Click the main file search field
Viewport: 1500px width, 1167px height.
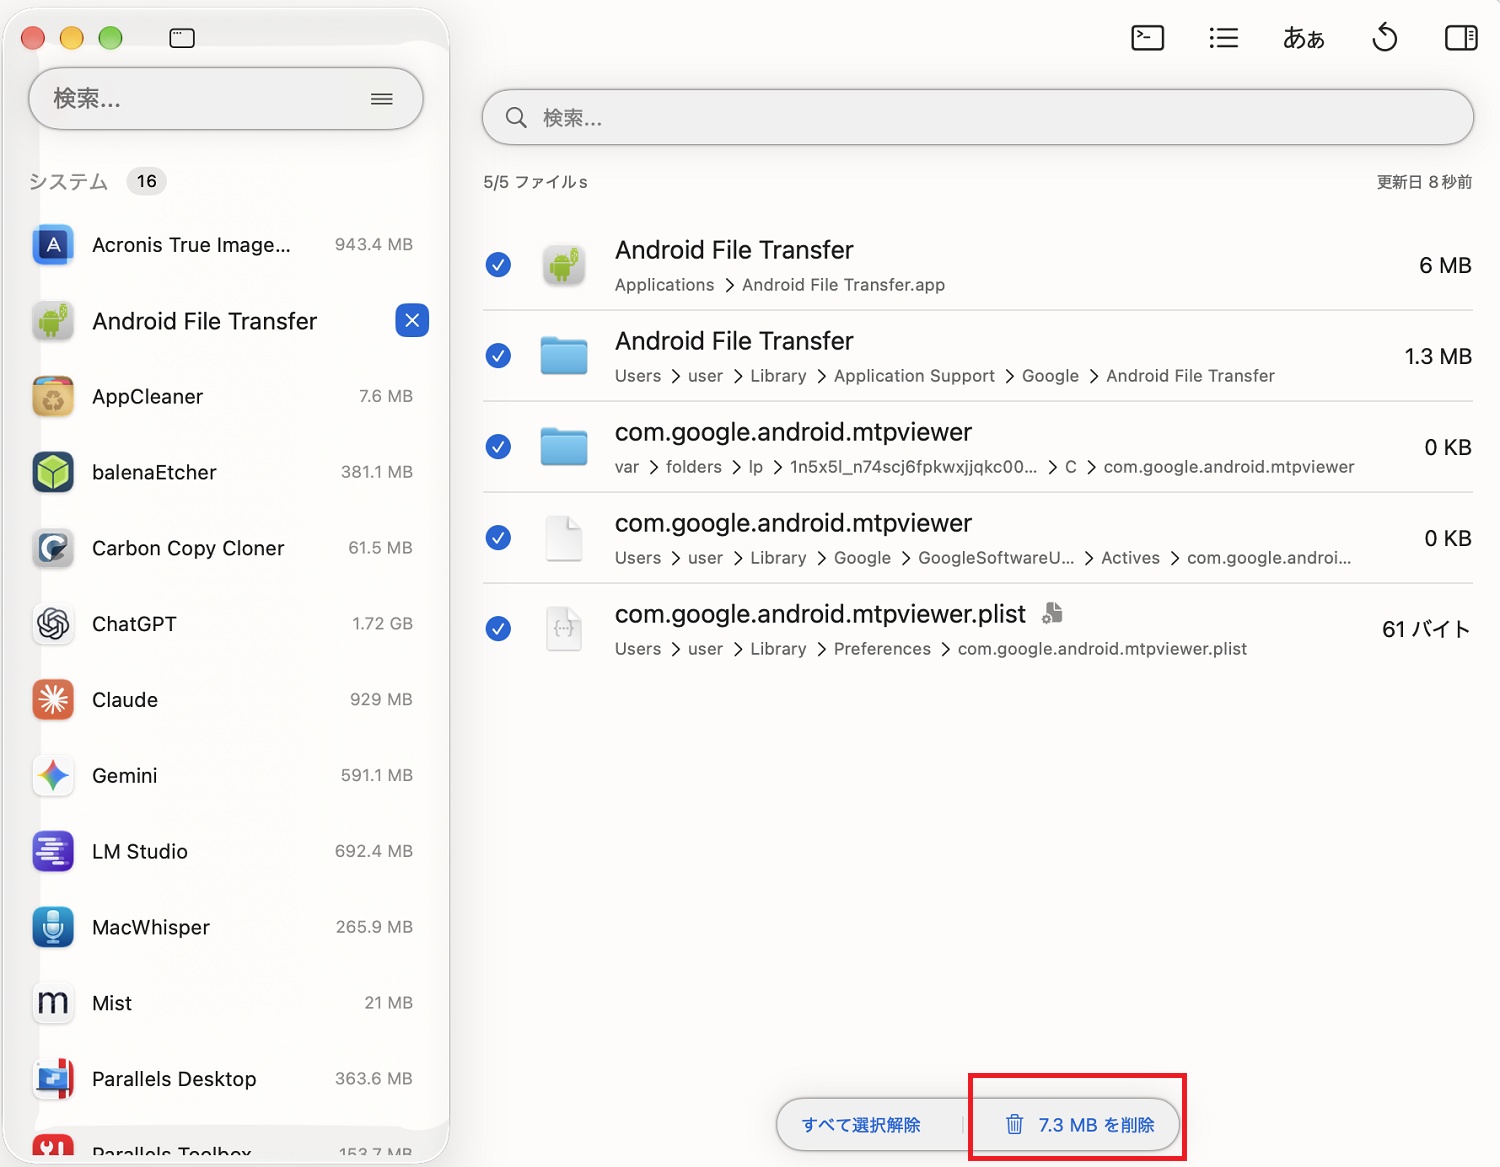[978, 118]
